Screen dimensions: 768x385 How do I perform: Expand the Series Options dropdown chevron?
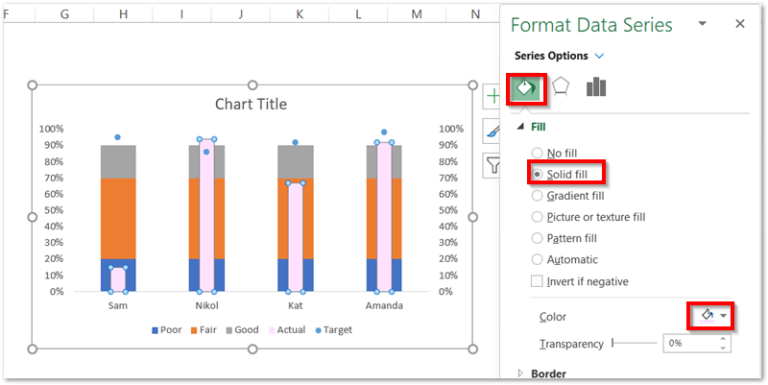pos(599,56)
